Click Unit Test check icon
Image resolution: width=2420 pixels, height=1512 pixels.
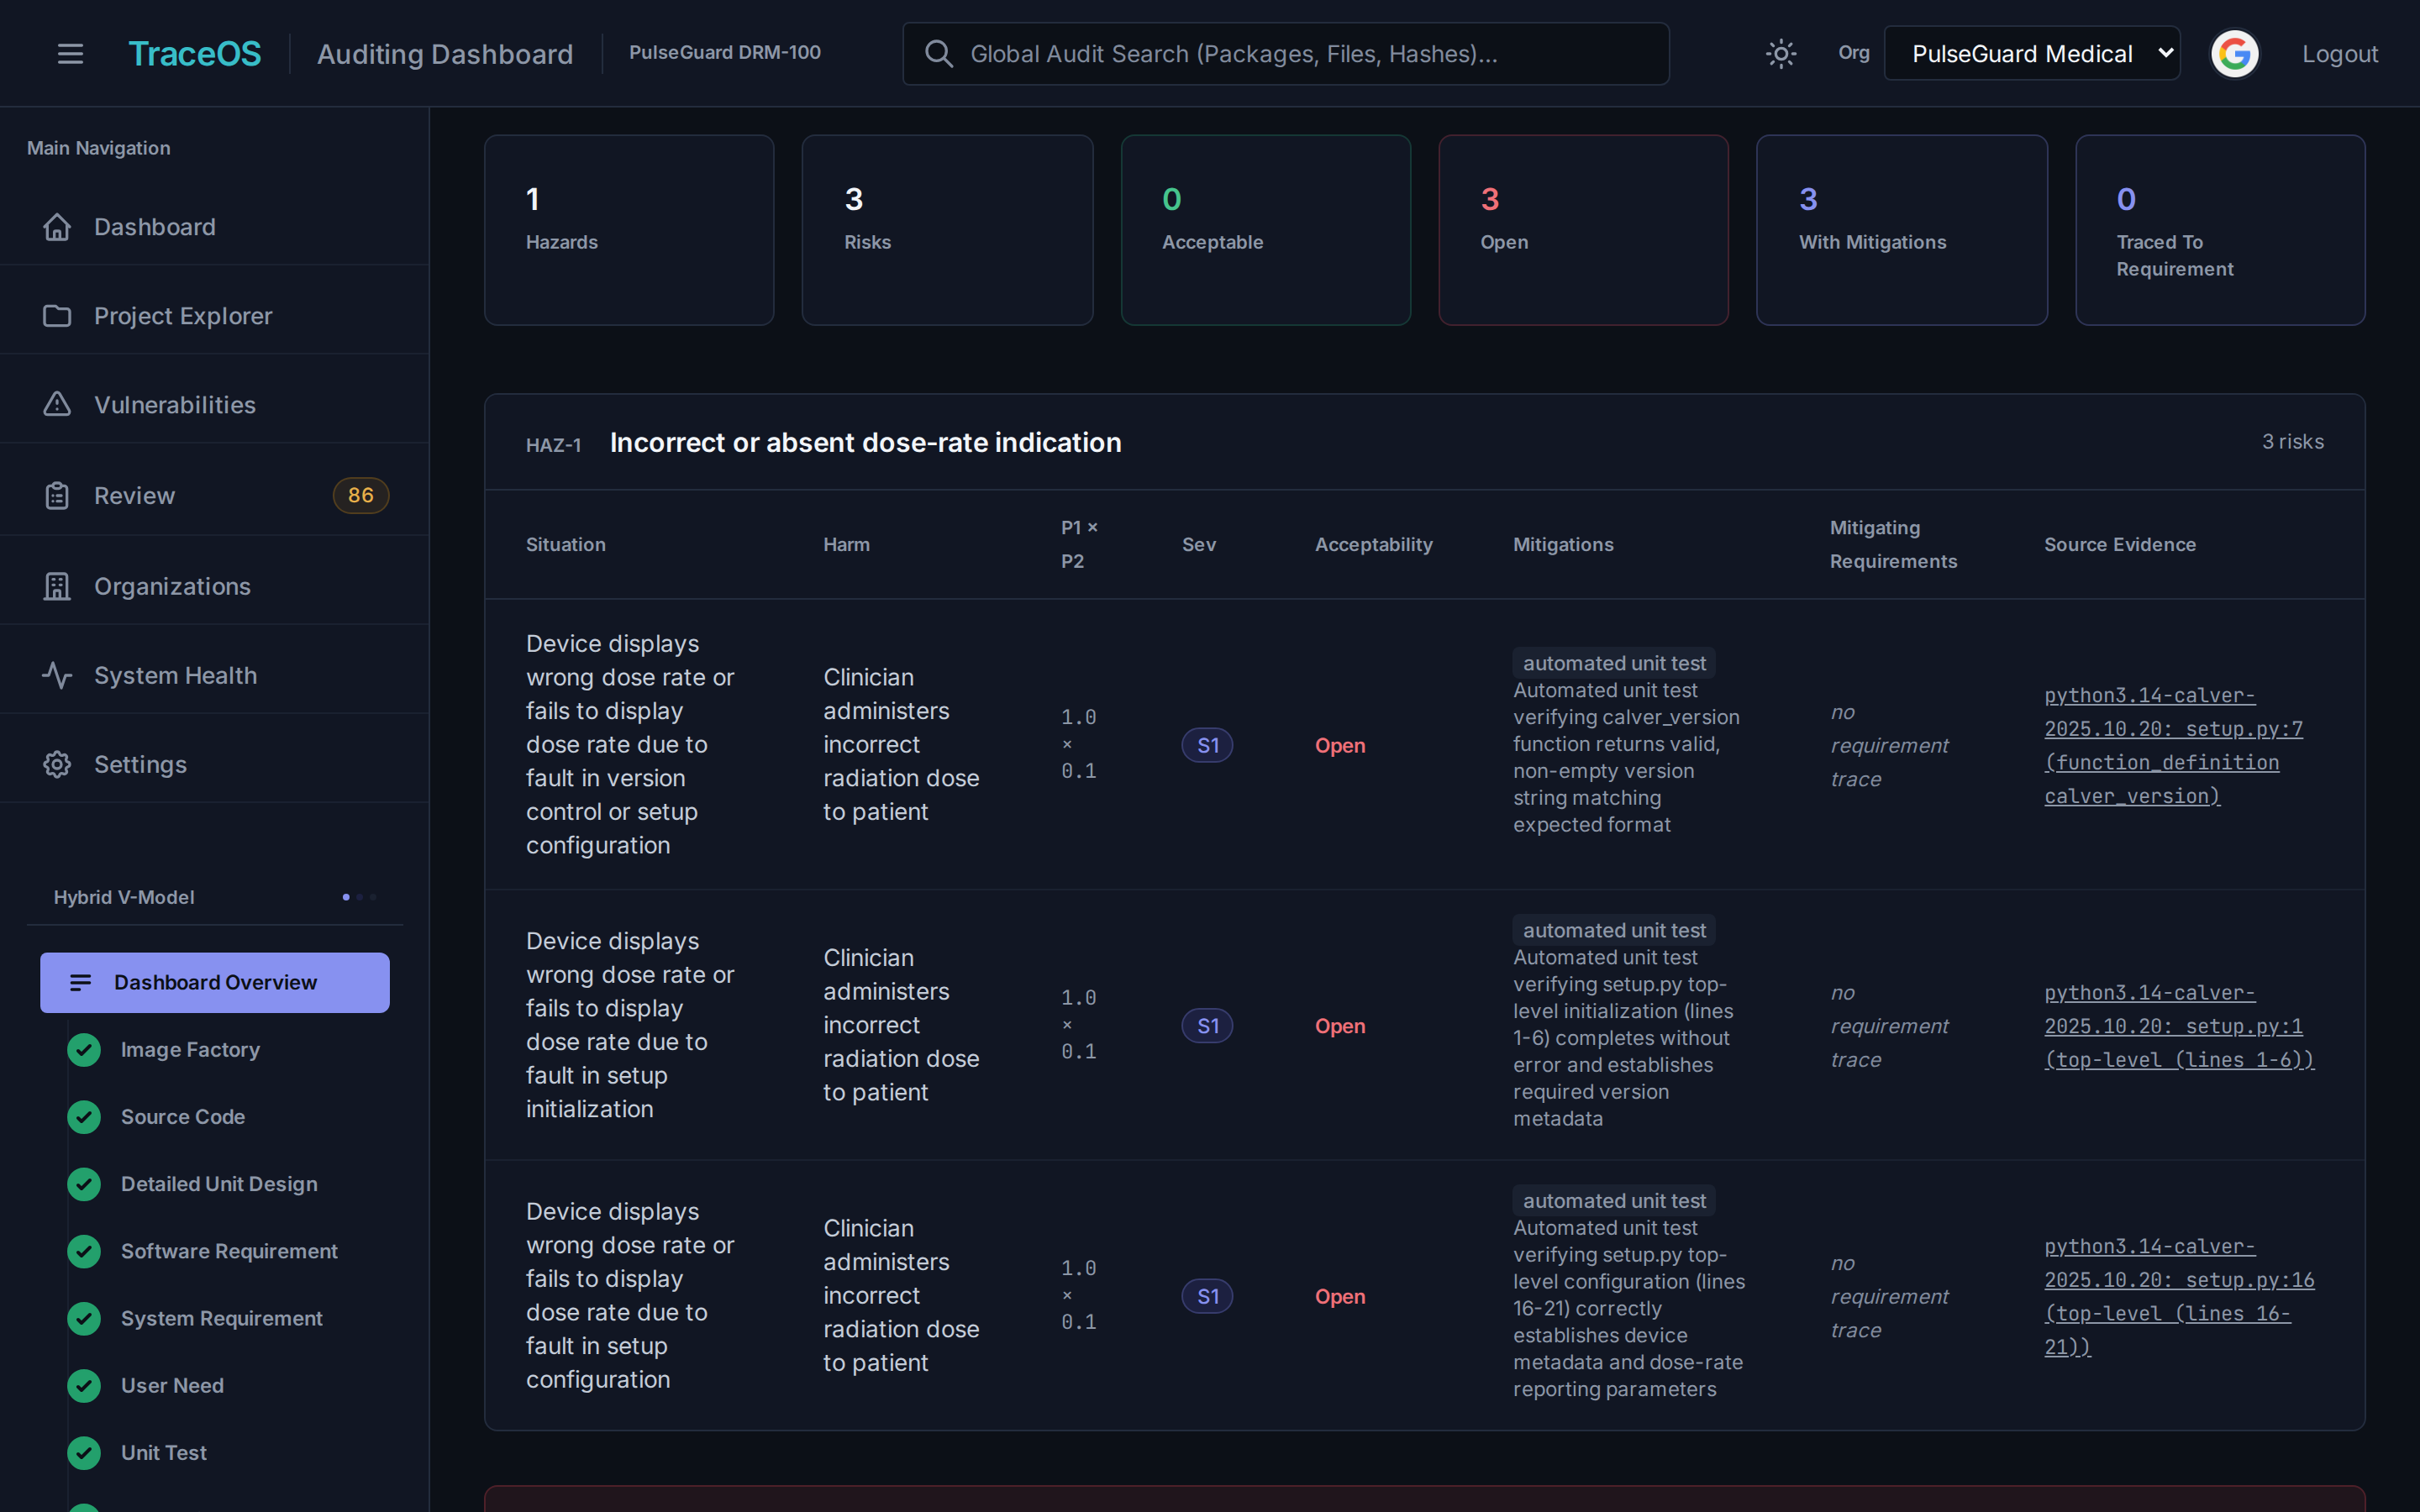[x=84, y=1453]
